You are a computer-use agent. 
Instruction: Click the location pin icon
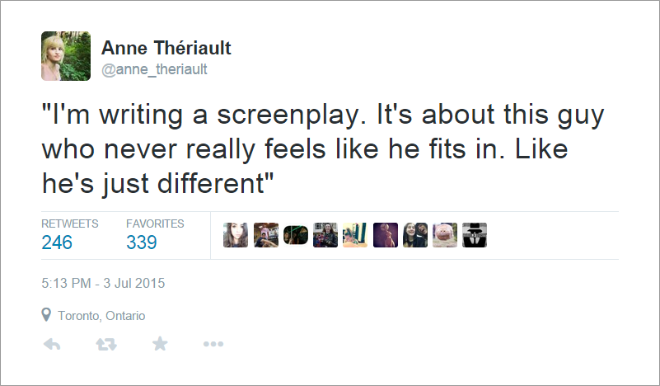[46, 315]
